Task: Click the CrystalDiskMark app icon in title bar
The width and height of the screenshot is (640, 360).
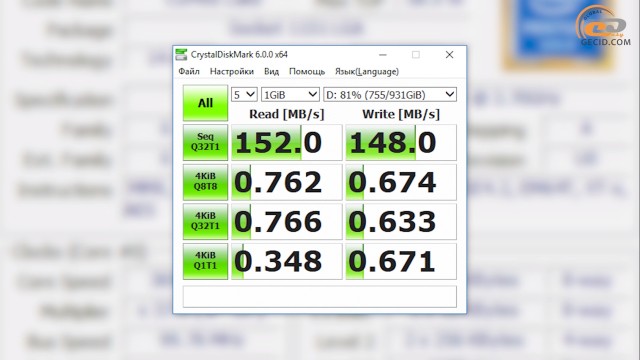Action: [181, 54]
